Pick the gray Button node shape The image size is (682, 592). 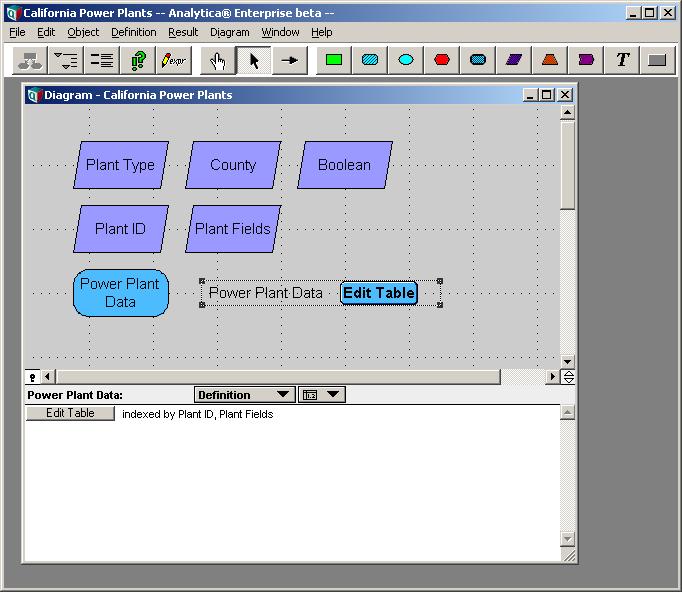point(657,60)
